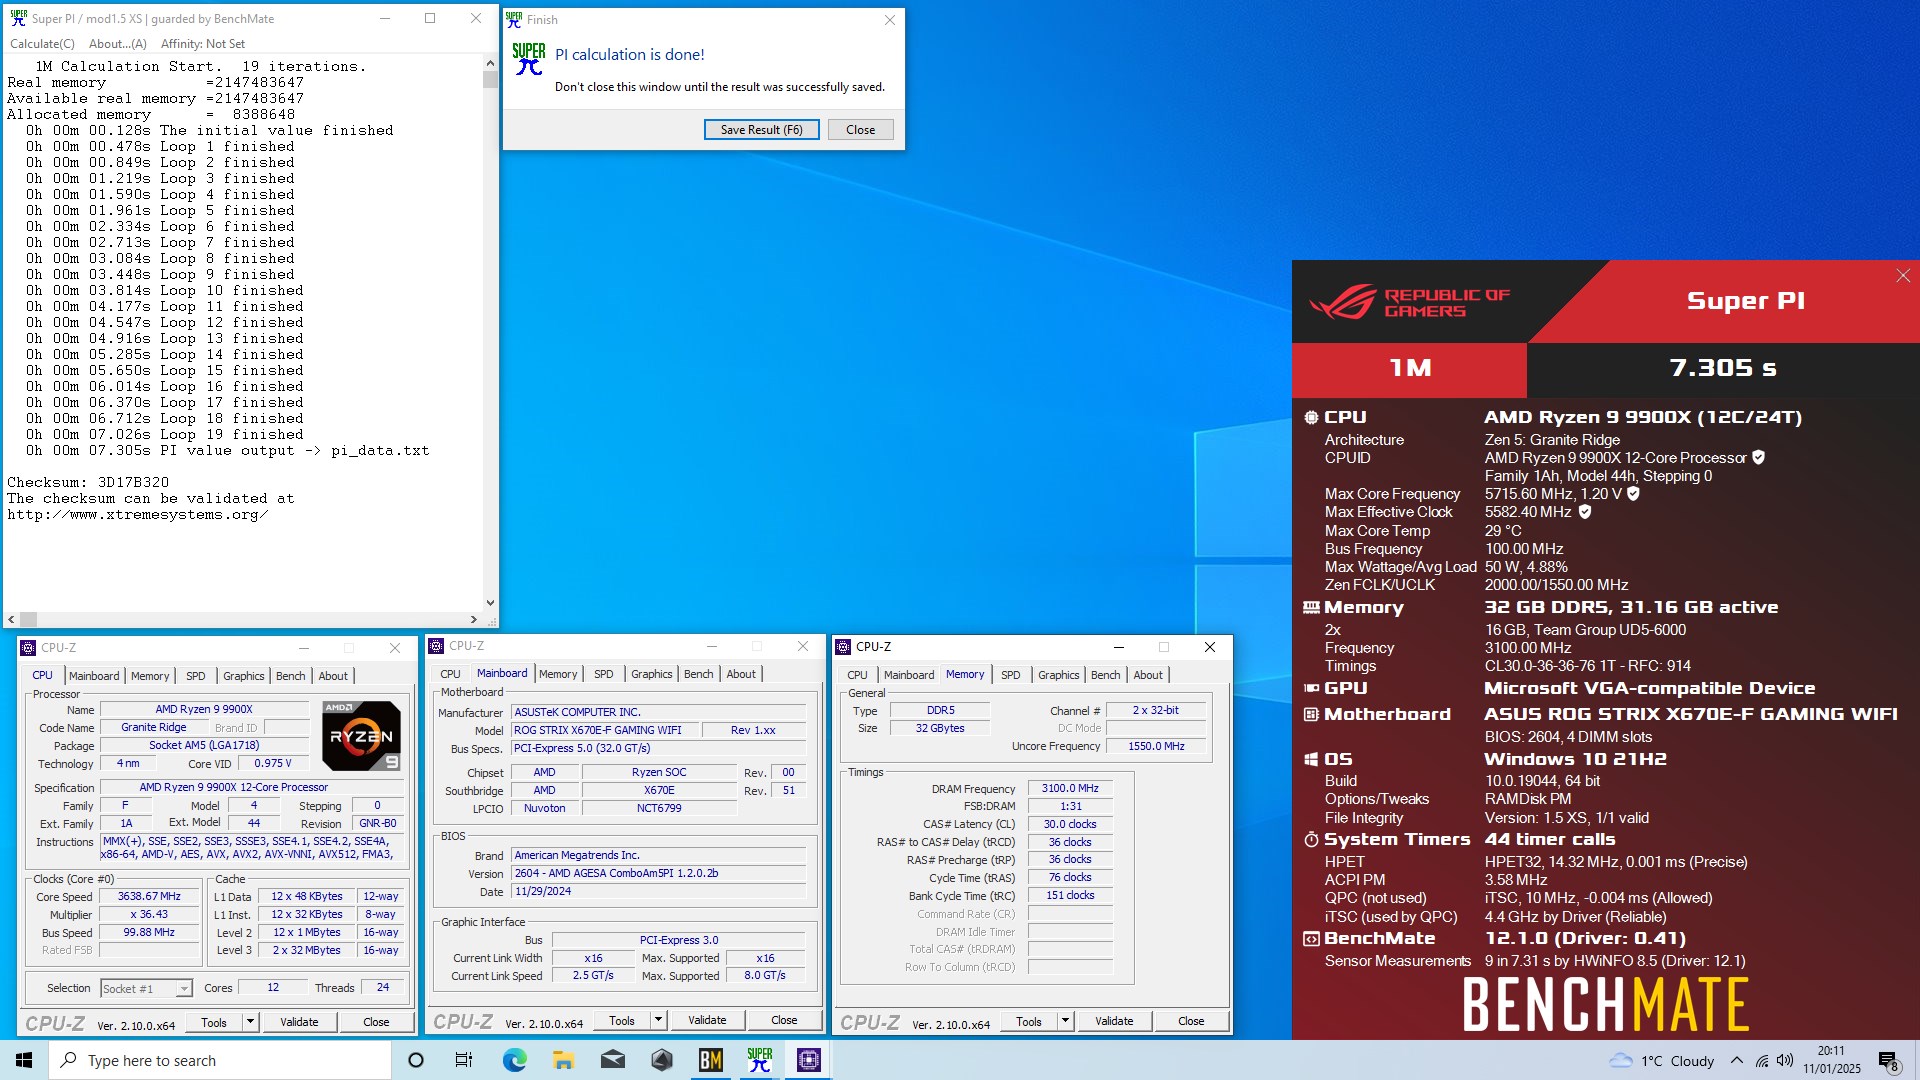Click Close button in CPU-Z Memory window
This screenshot has height=1080, width=1920.
pos(1191,1021)
